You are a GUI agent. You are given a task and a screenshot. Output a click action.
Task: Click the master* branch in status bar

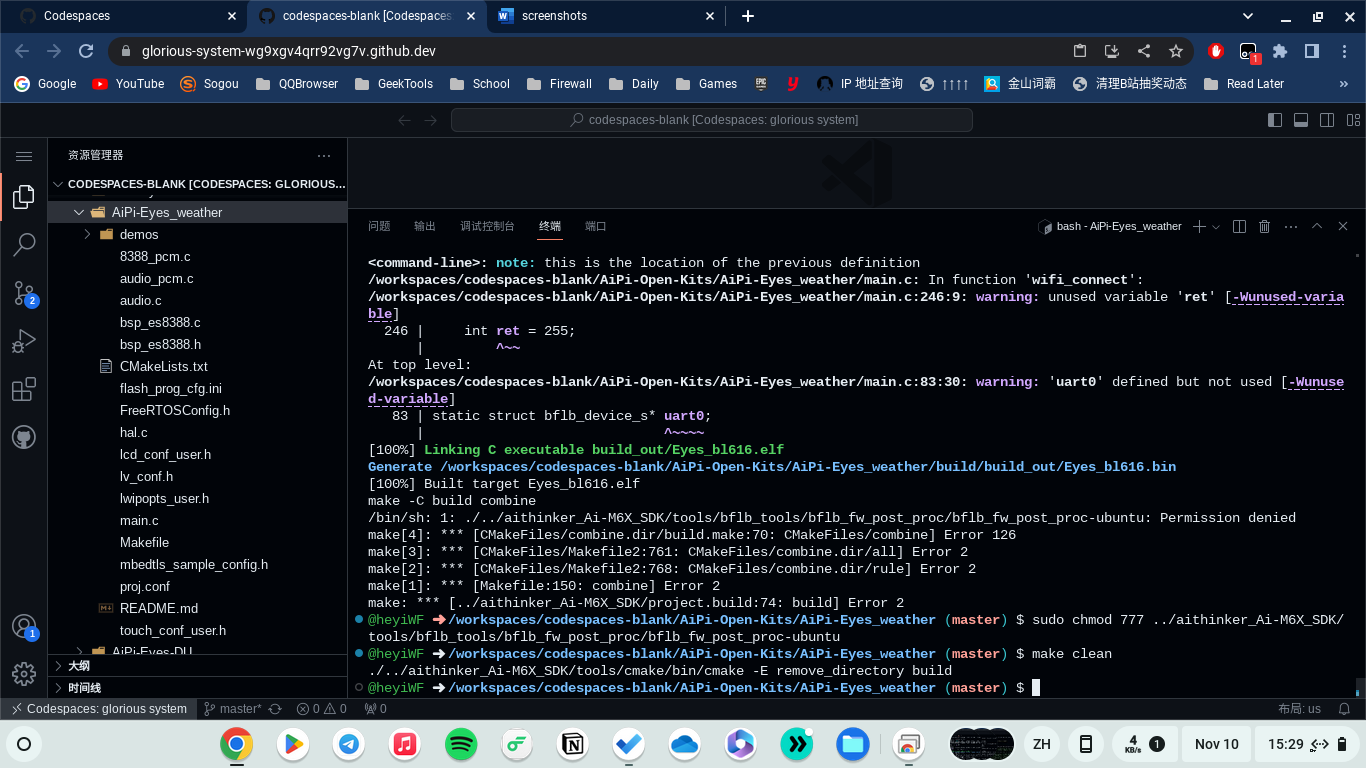click(232, 709)
